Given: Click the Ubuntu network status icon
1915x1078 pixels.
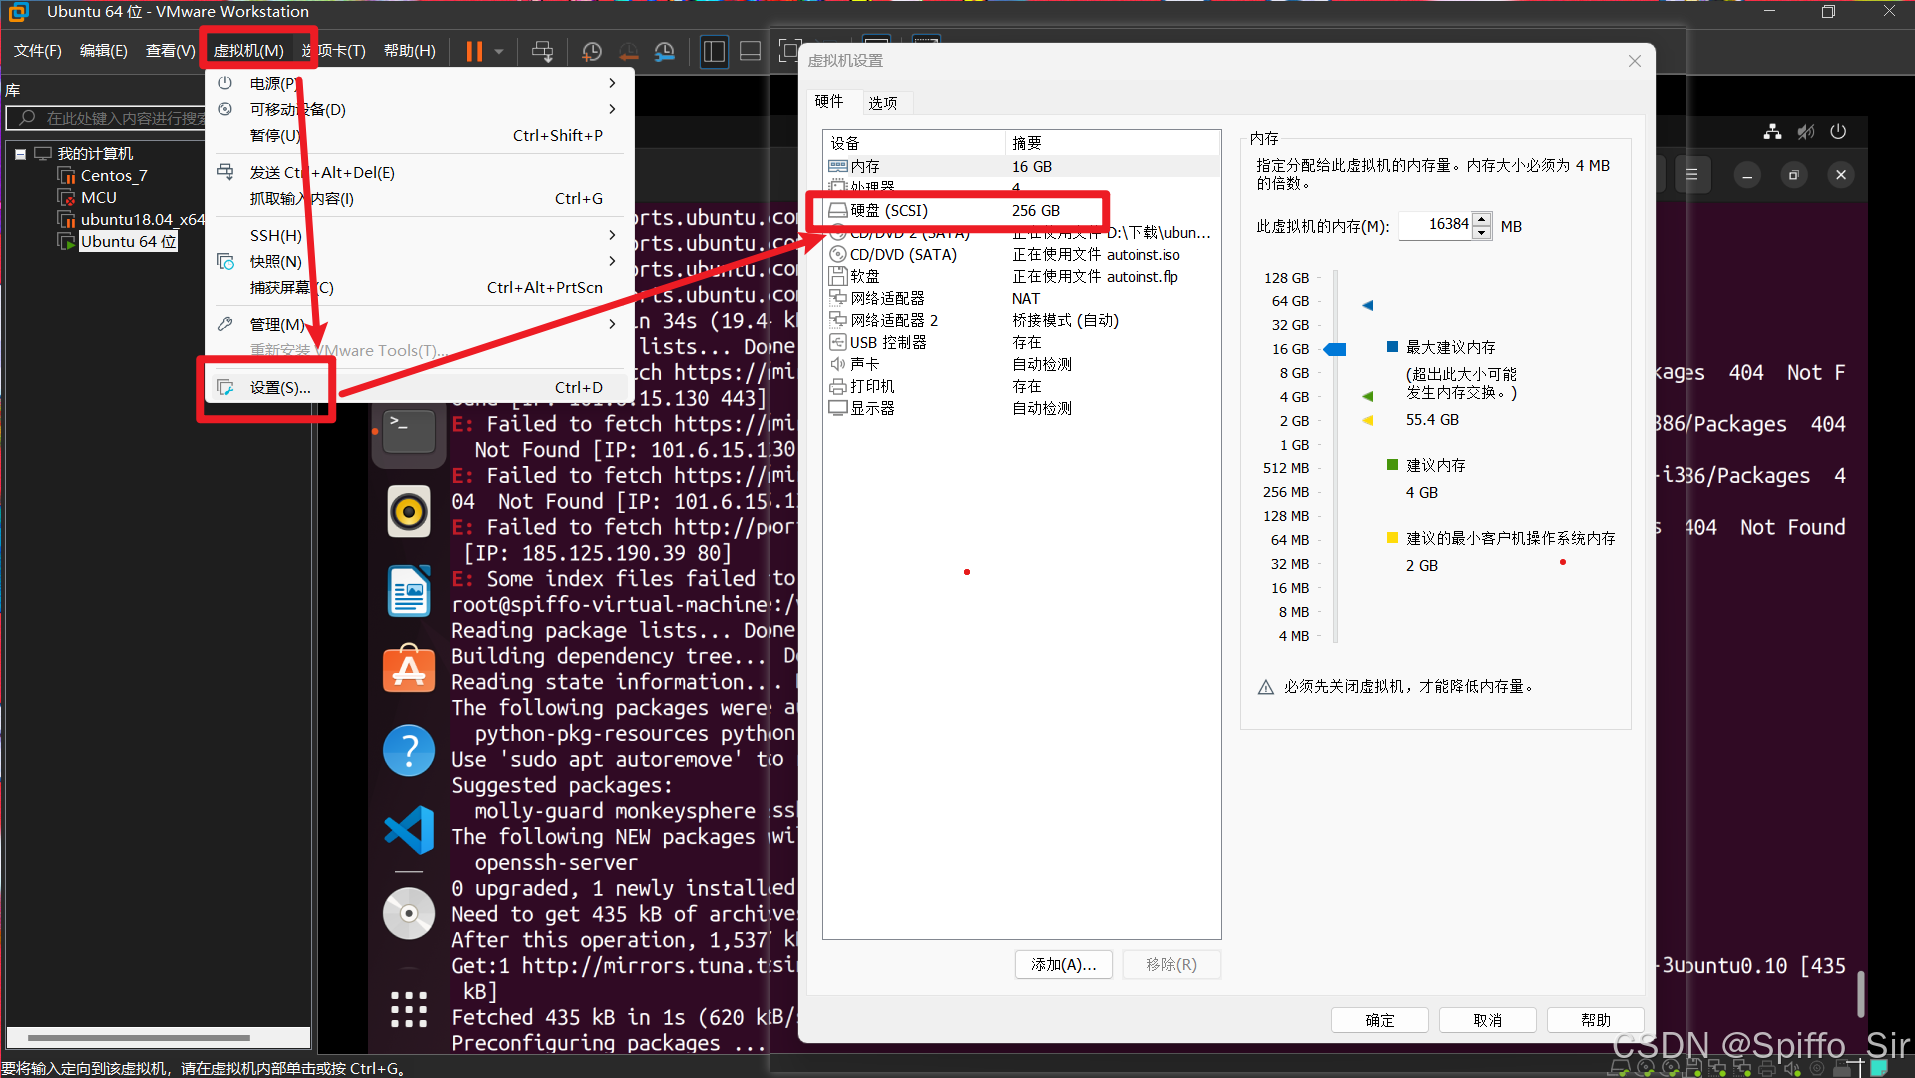Looking at the screenshot, I should click(x=1772, y=131).
